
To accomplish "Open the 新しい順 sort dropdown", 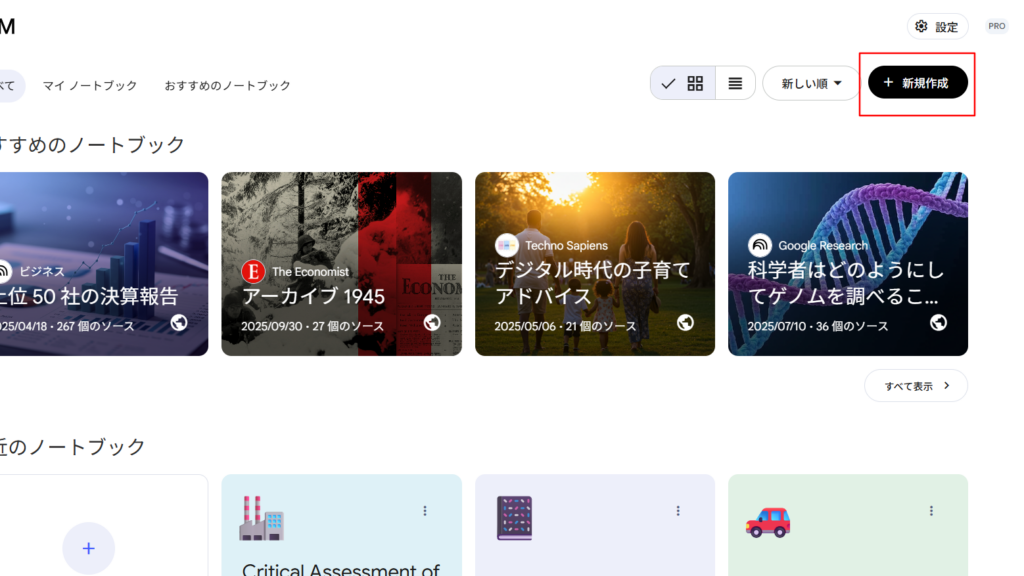I will [x=810, y=83].
